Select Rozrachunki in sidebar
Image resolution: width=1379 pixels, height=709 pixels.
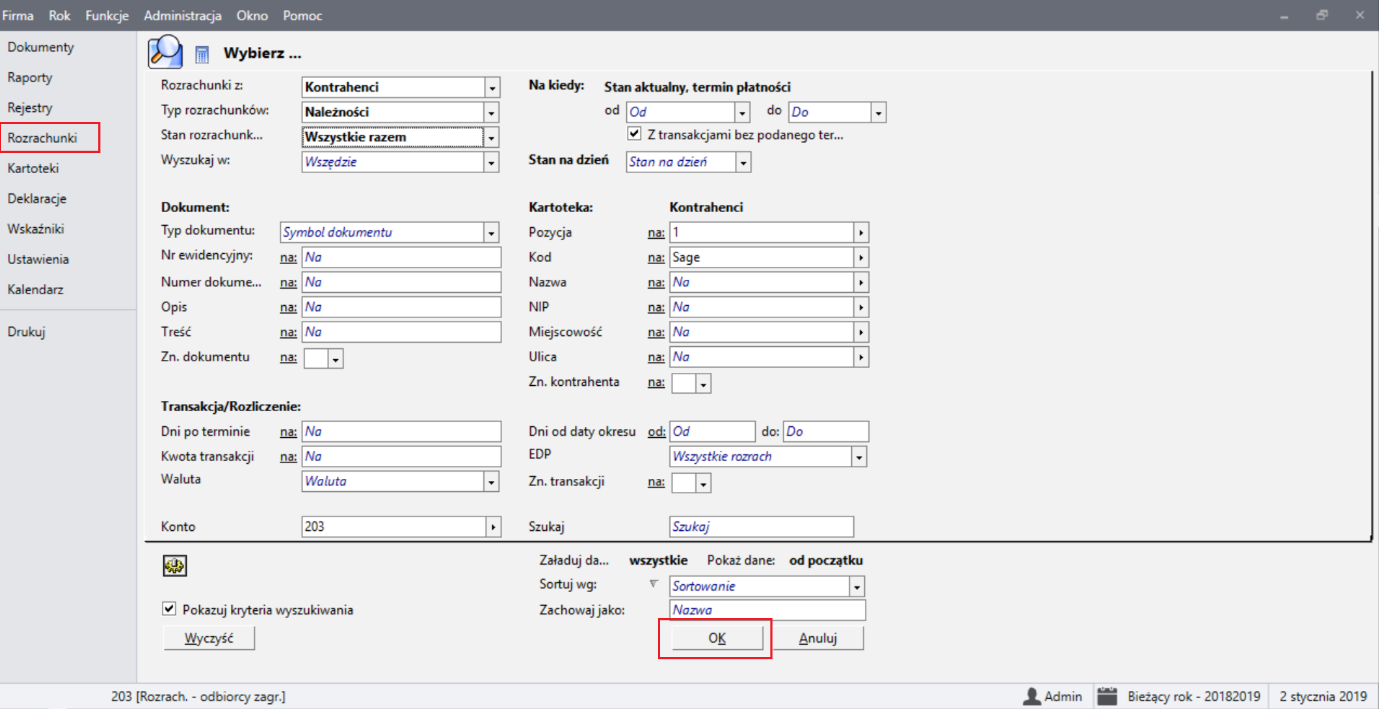pyautogui.click(x=42, y=138)
